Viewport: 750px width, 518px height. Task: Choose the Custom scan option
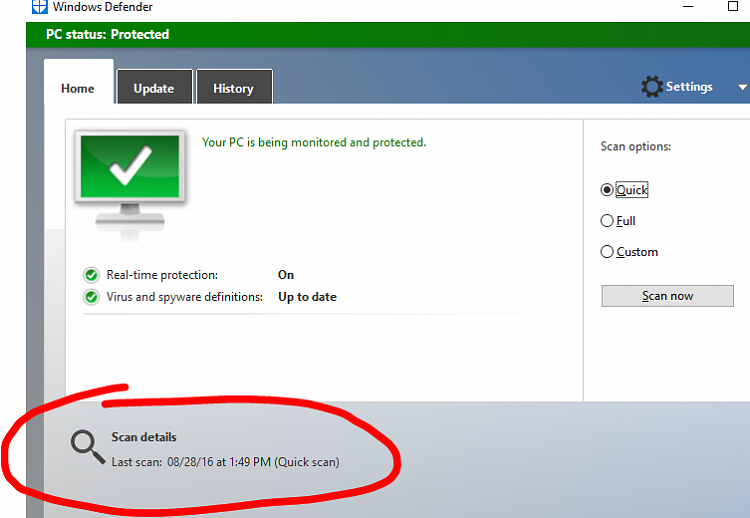point(607,252)
